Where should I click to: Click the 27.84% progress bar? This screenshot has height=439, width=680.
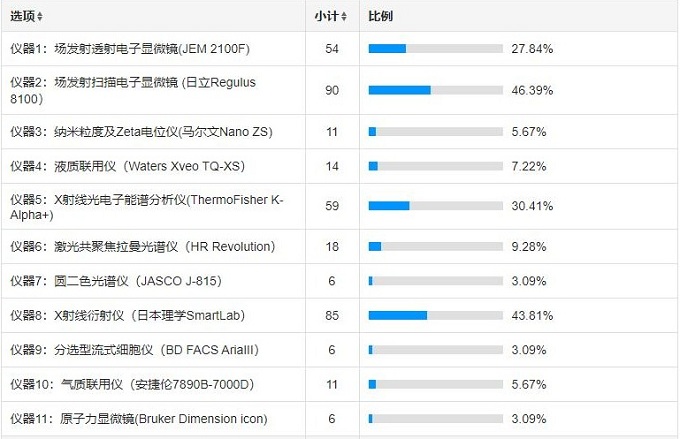(x=435, y=48)
